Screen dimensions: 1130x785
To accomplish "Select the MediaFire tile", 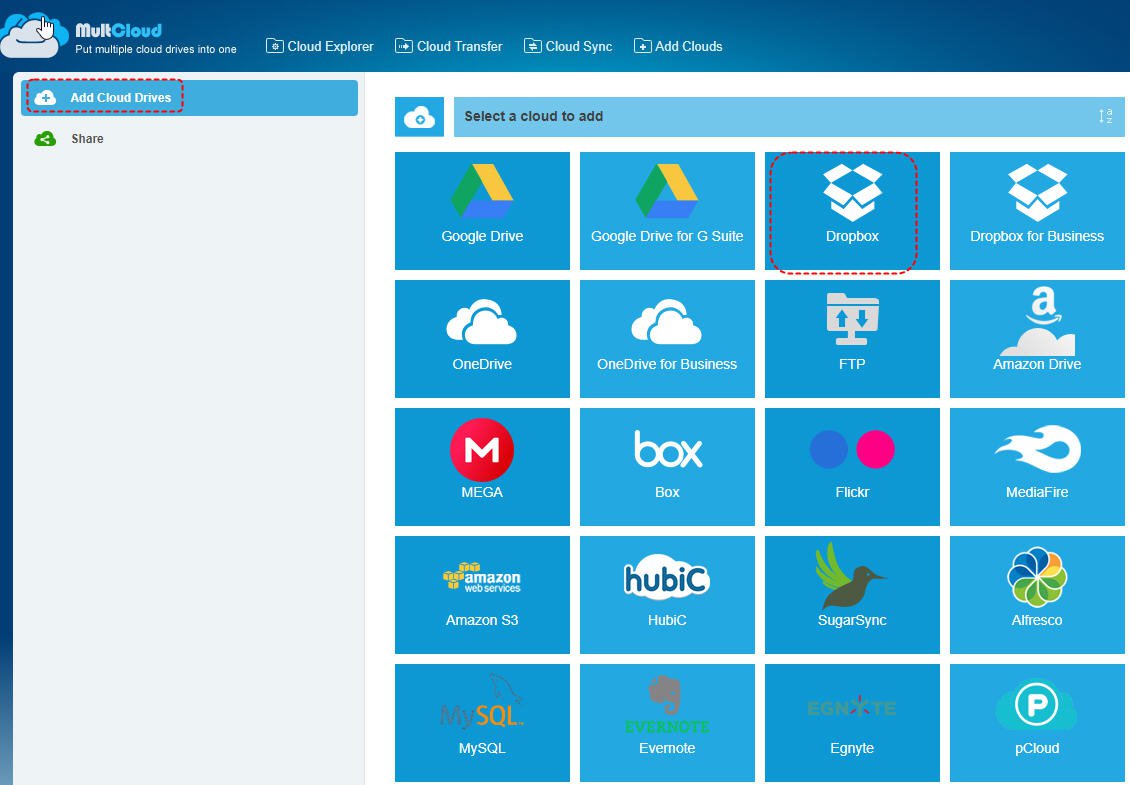I will pyautogui.click(x=1037, y=466).
